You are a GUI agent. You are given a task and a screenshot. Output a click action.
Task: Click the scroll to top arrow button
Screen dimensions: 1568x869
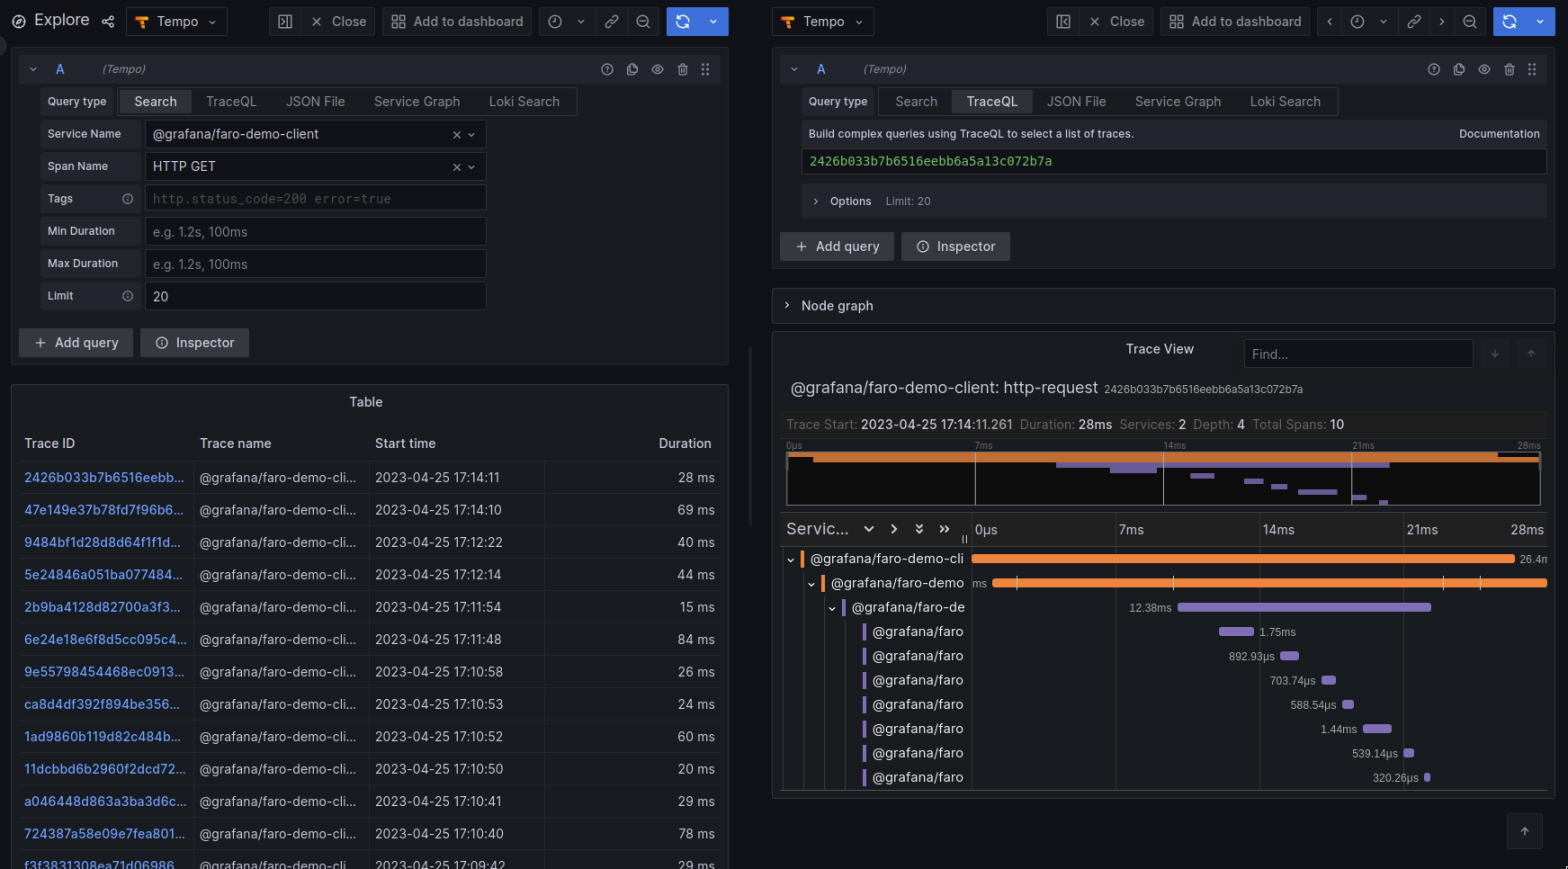[x=1524, y=831]
